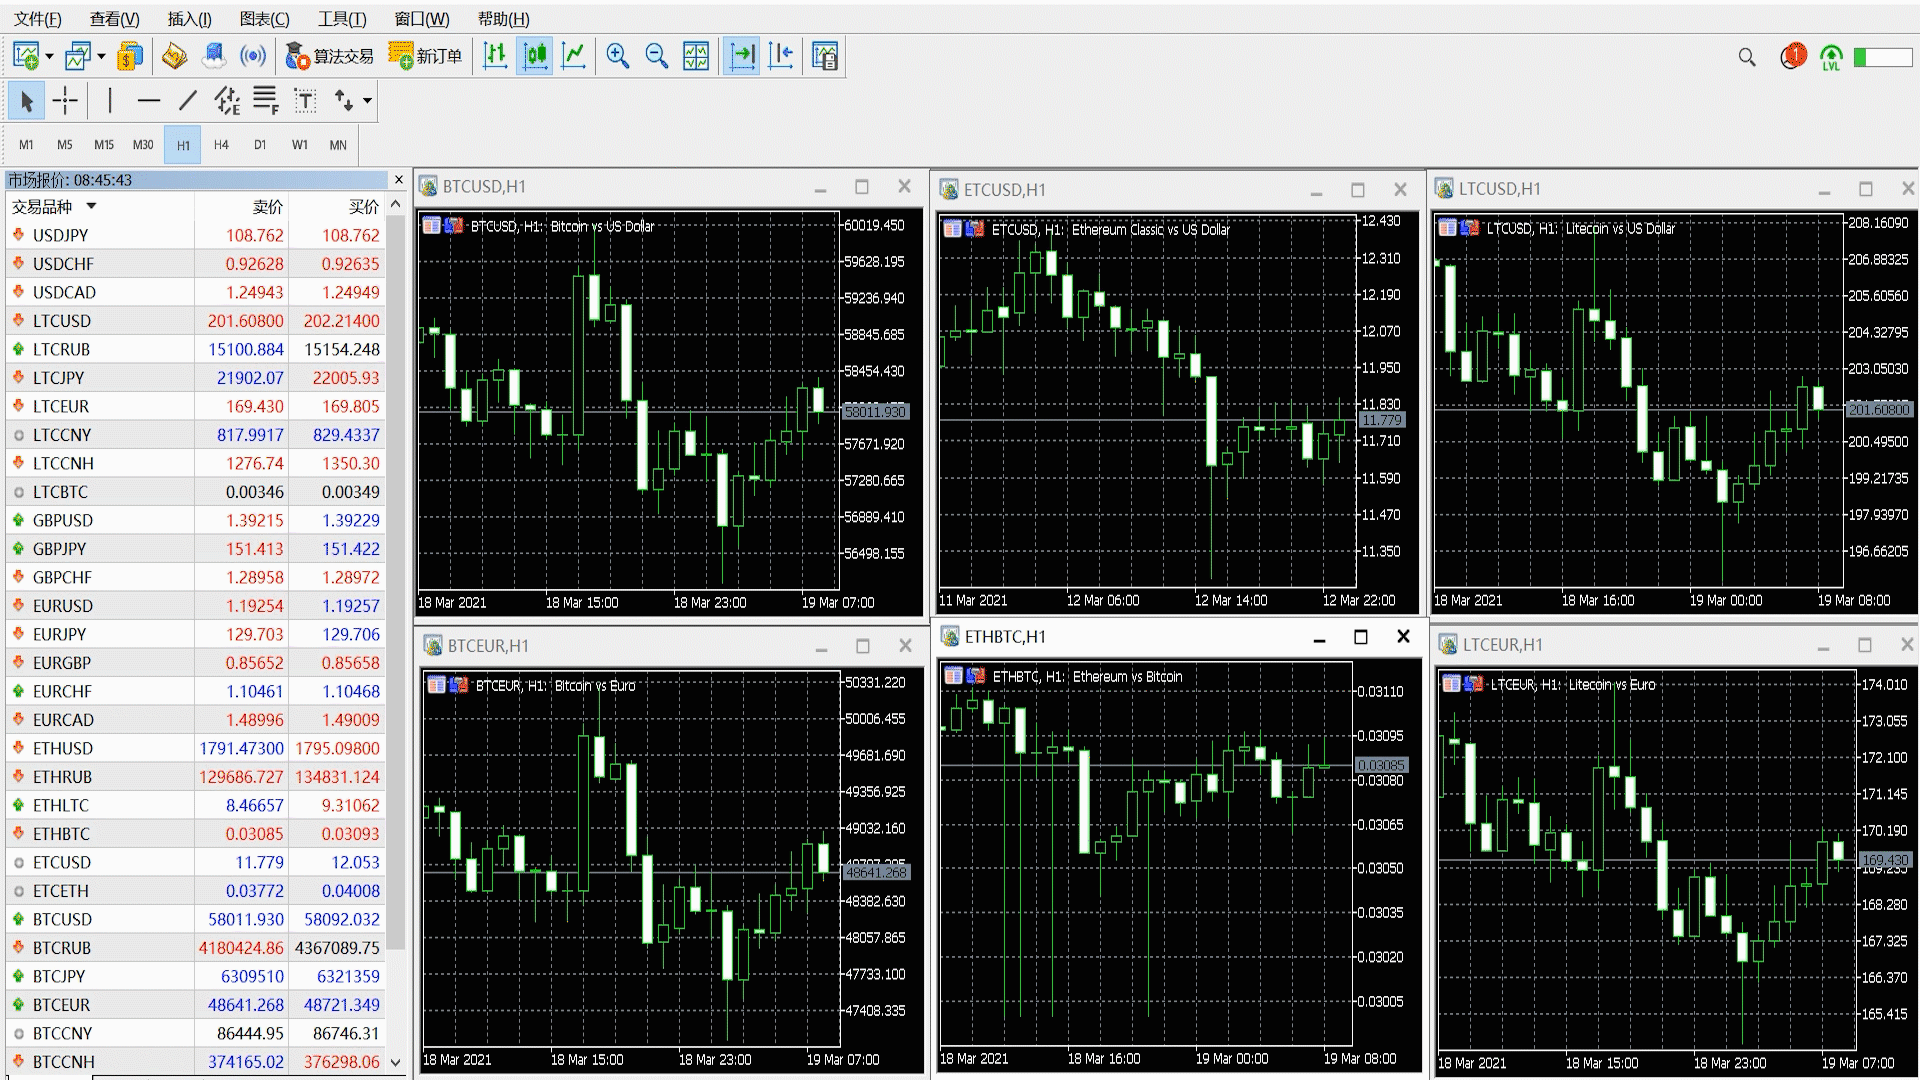Expand the arrow objects dropdown
This screenshot has width=1920, height=1080.
pos(367,100)
